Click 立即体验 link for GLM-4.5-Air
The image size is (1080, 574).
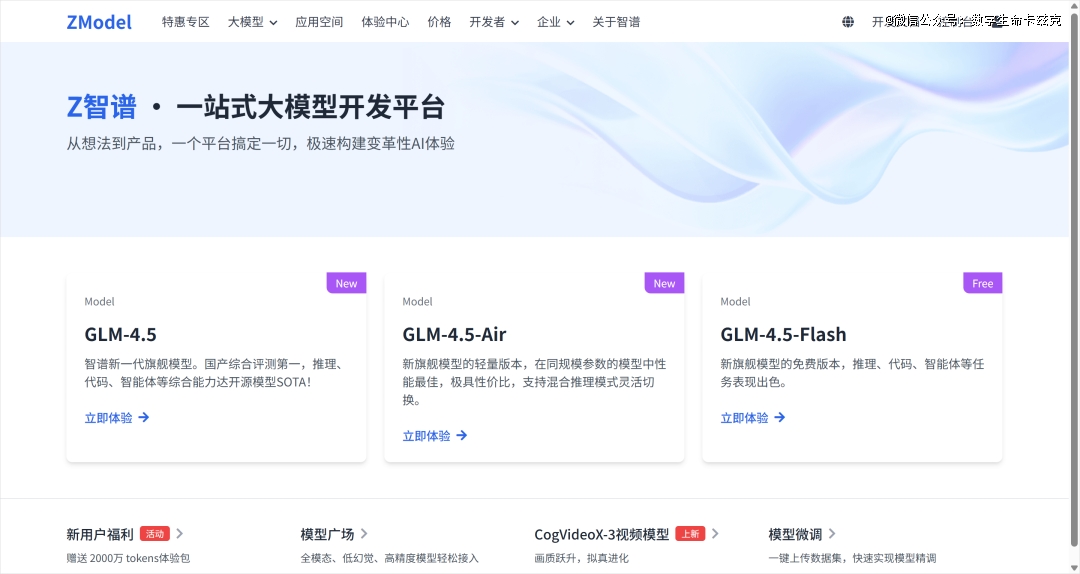pos(426,436)
